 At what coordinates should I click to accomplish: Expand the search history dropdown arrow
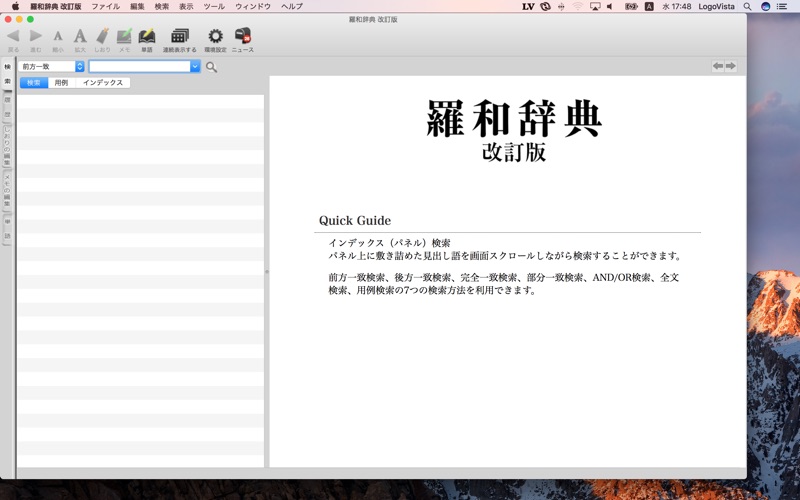195,66
